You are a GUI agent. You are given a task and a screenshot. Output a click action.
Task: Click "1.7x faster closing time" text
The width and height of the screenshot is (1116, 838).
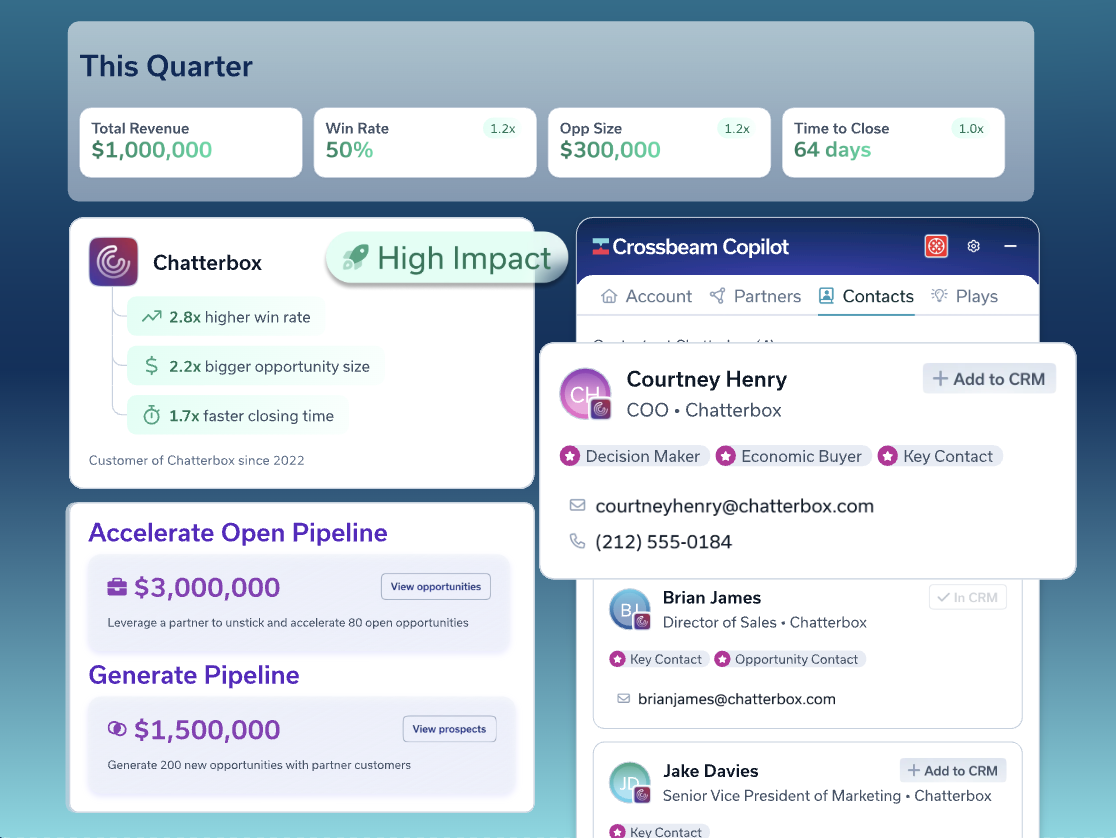pyautogui.click(x=251, y=416)
